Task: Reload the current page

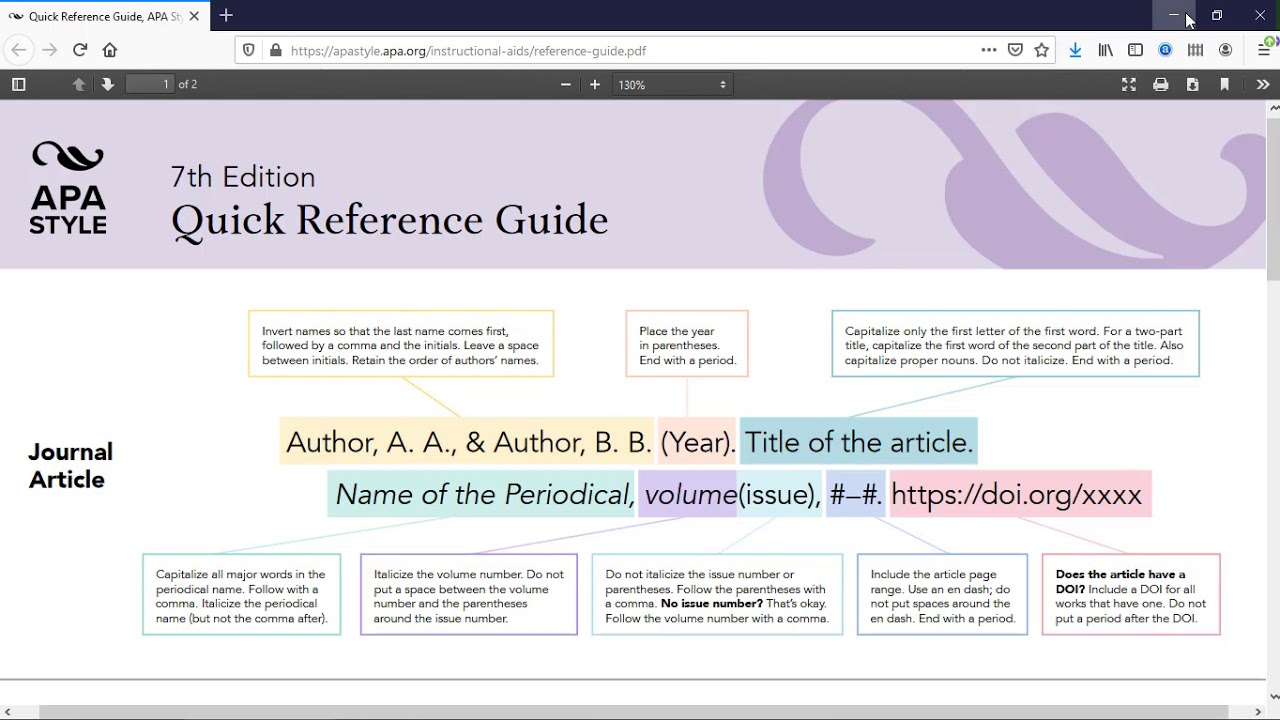Action: [80, 50]
